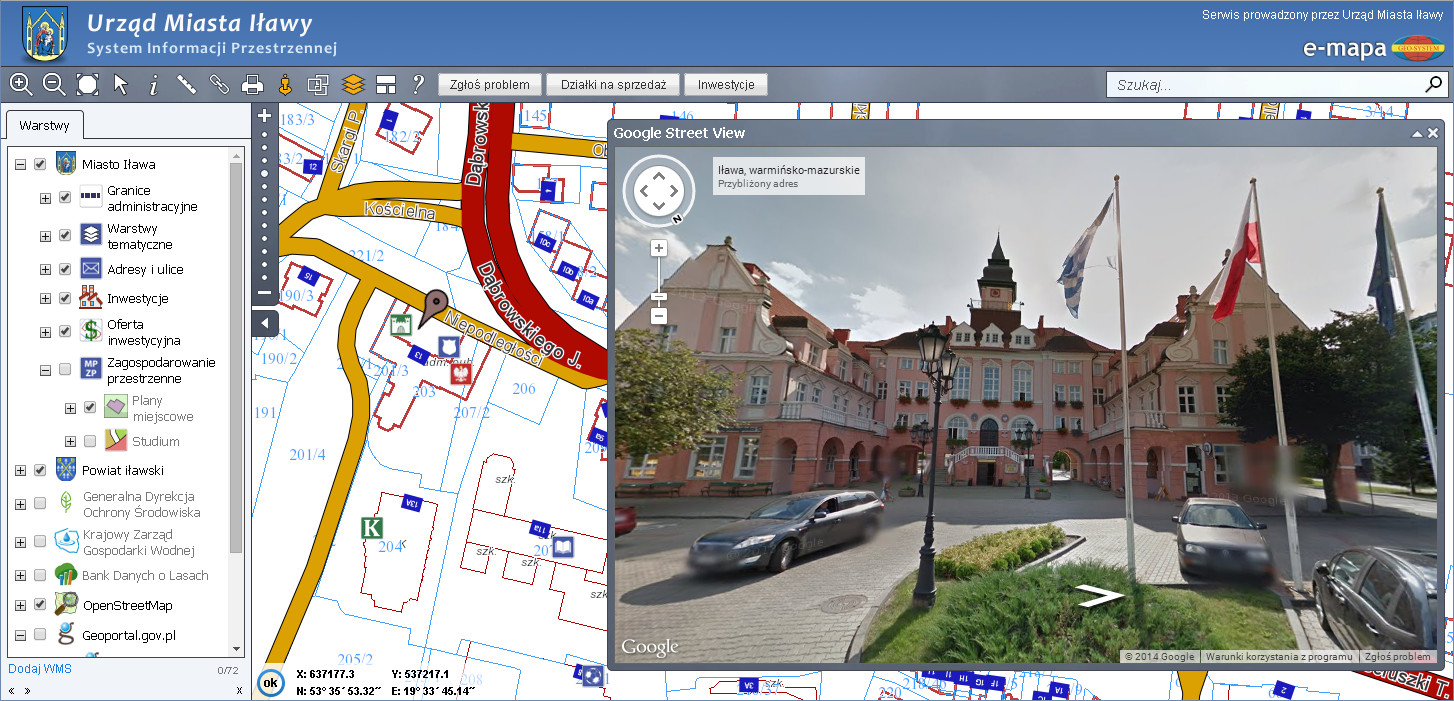Activate the arrow pointer selection tool

121,85
